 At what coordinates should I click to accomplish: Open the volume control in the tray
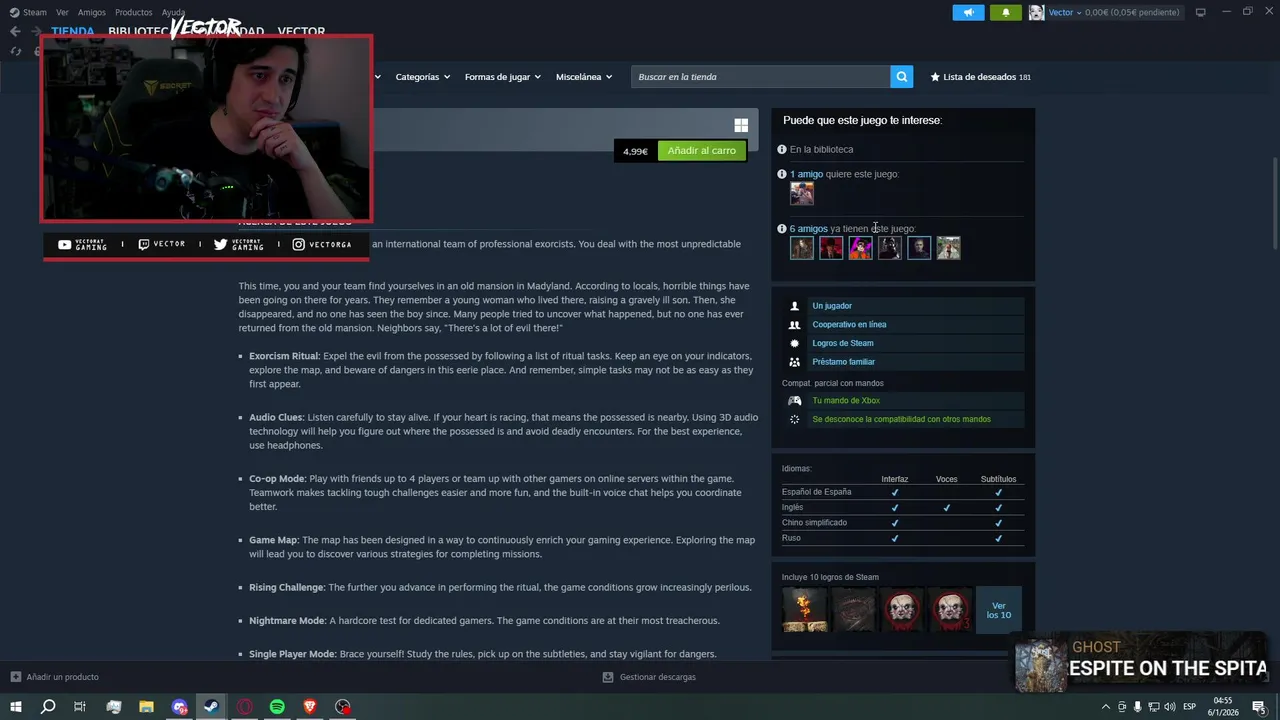click(x=1170, y=707)
